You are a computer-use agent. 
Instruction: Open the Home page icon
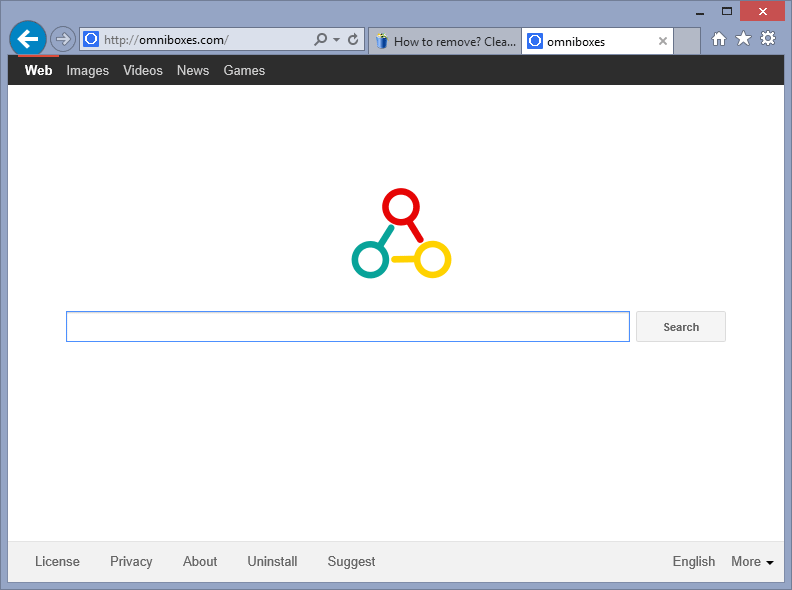719,39
